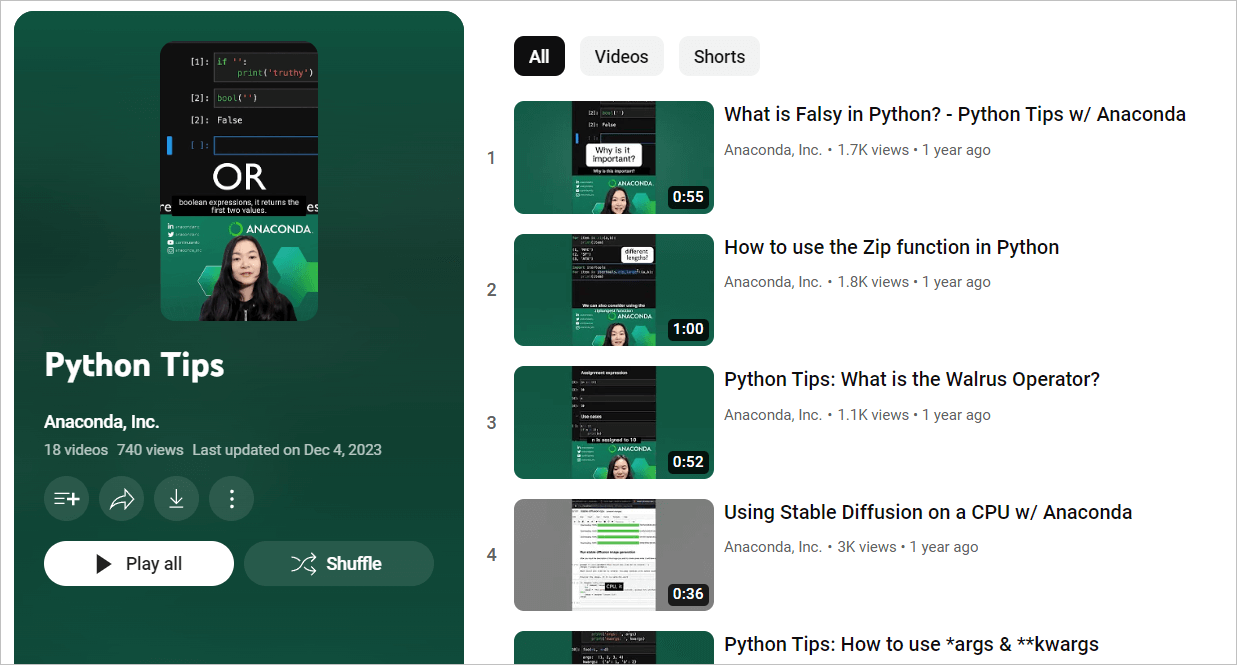The width and height of the screenshot is (1237, 665).
Task: Open the three-dot more actions menu
Action: [x=232, y=498]
